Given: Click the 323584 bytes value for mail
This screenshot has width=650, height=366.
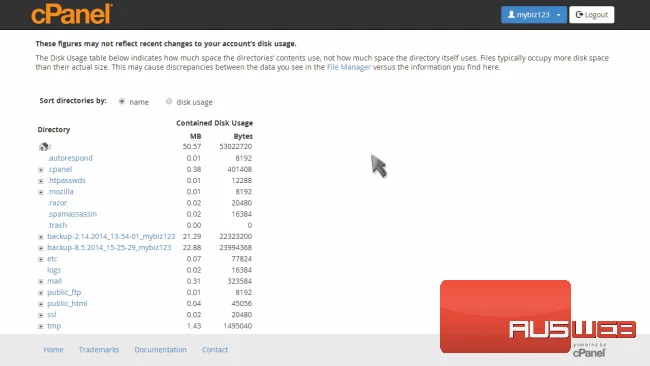Looking at the screenshot, I should [x=240, y=281].
